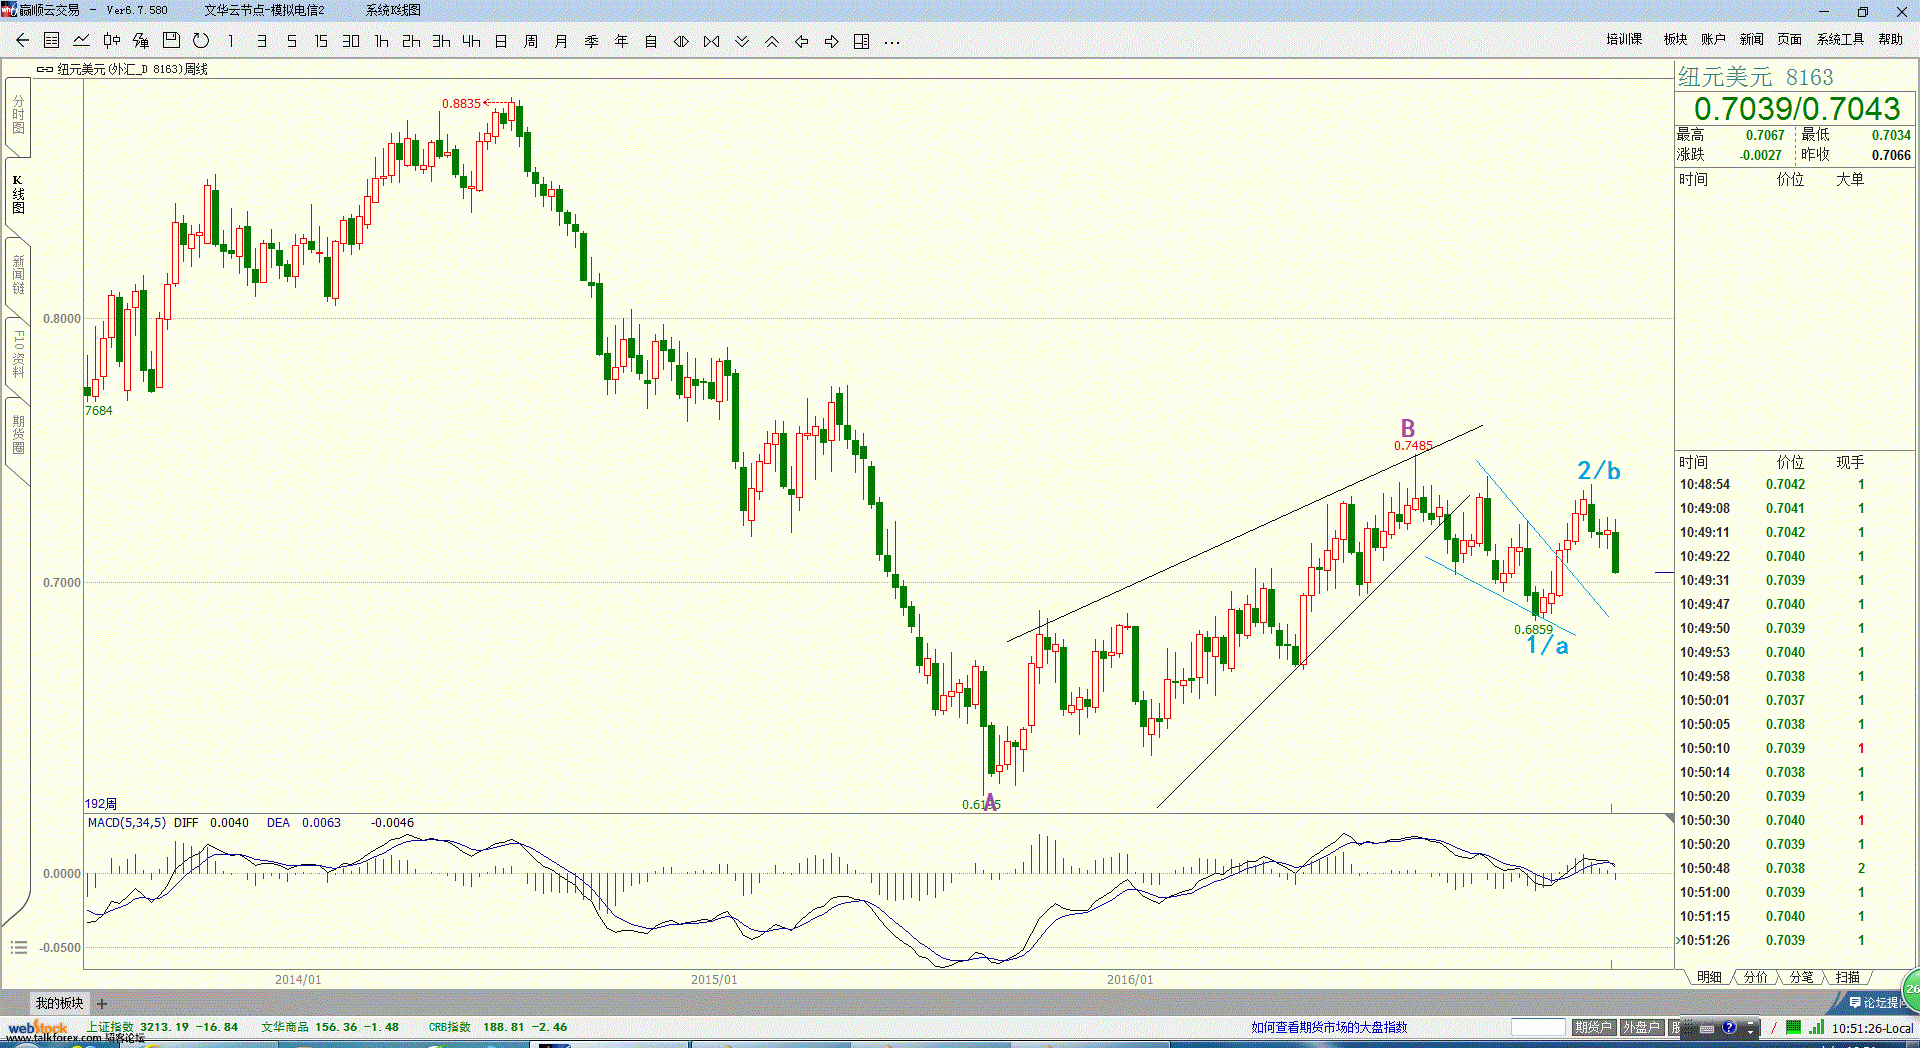Image resolution: width=1920 pixels, height=1048 pixels.
Task: Open the 培训课 menu
Action: tap(1624, 39)
